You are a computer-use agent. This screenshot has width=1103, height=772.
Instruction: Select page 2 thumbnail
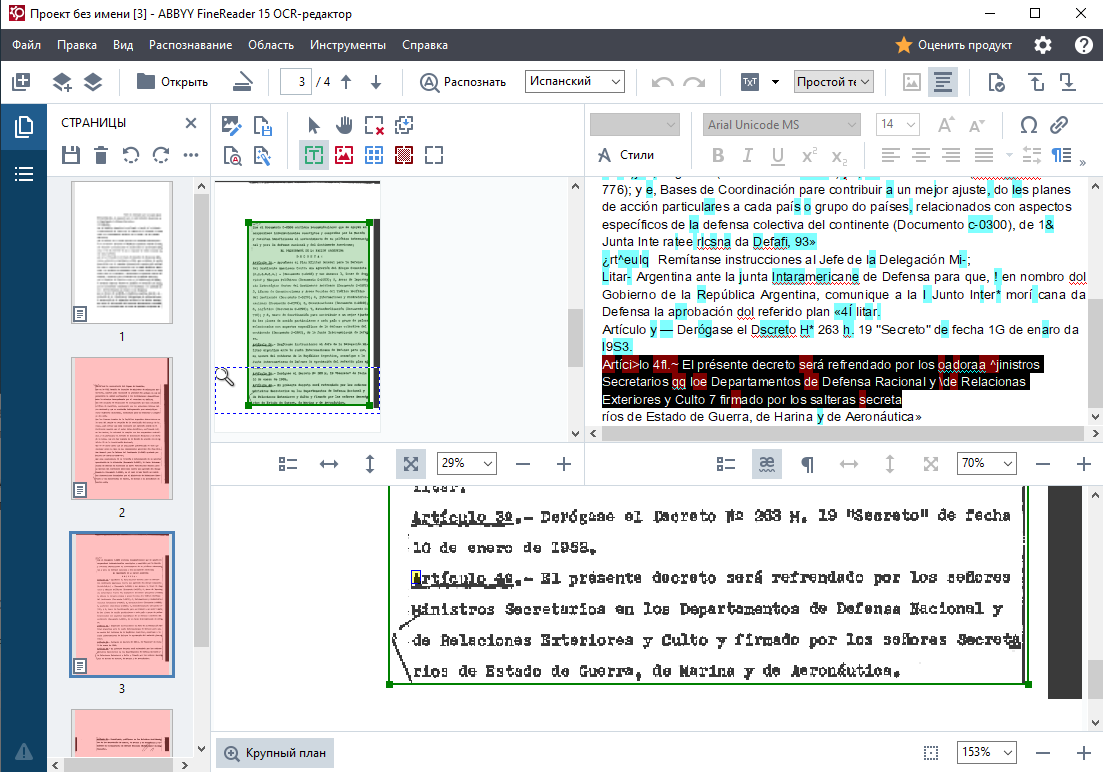pyautogui.click(x=122, y=430)
